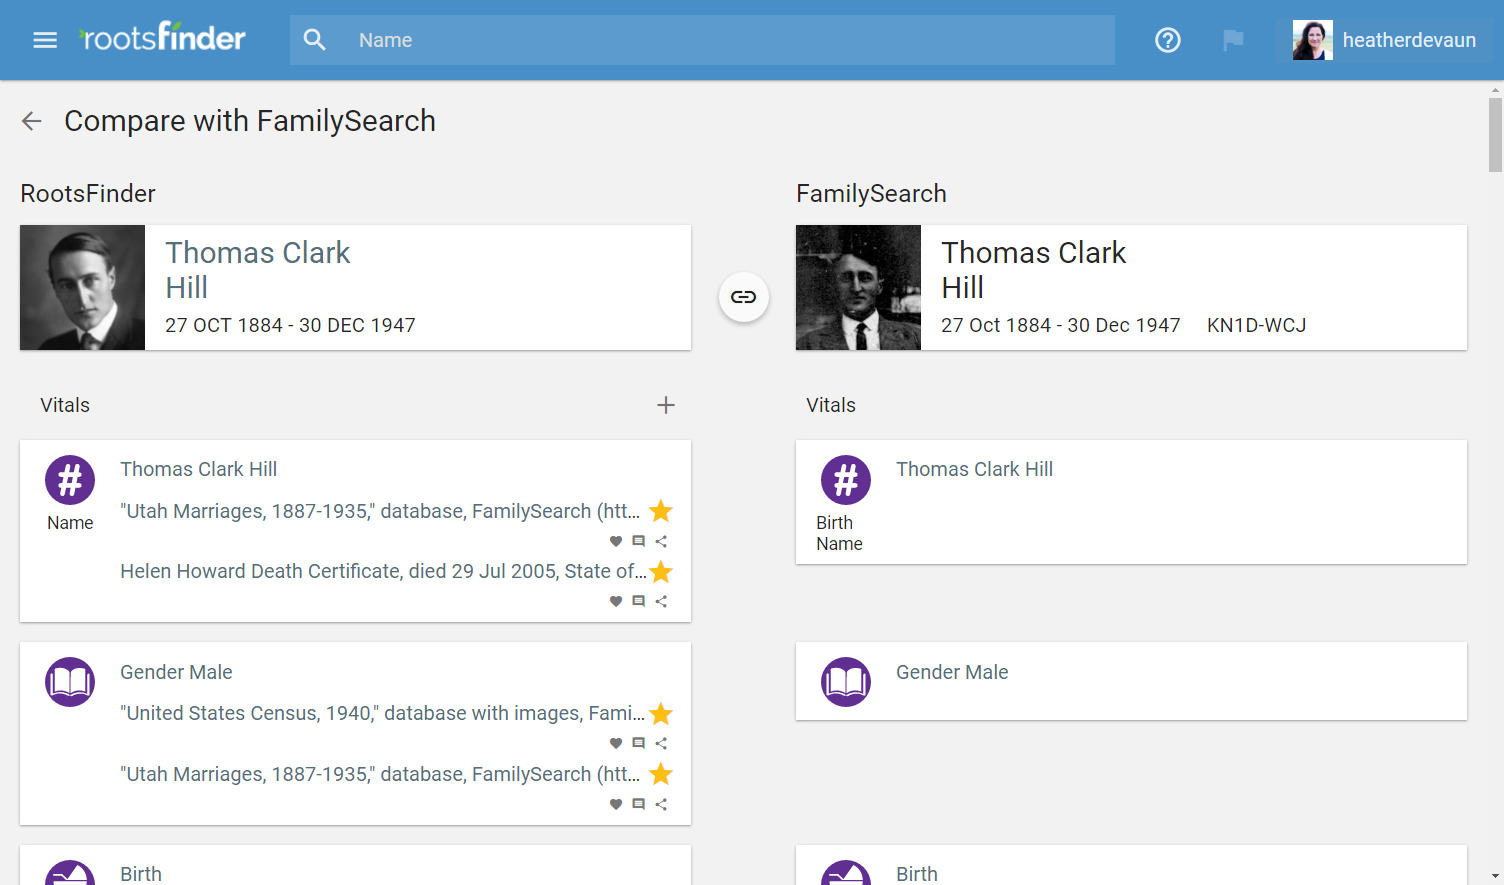1504x885 pixels.
Task: Add a vital with the plus icon
Action: pos(666,405)
